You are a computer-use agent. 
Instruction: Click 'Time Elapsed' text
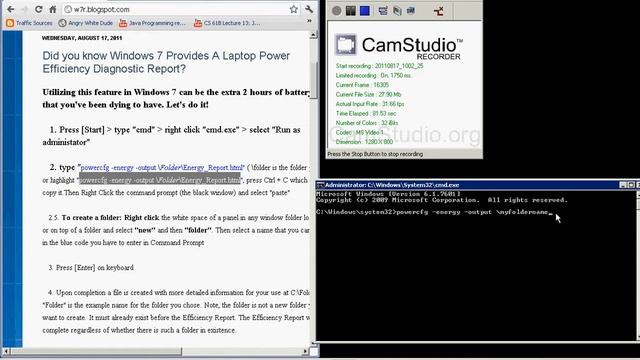(x=366, y=113)
